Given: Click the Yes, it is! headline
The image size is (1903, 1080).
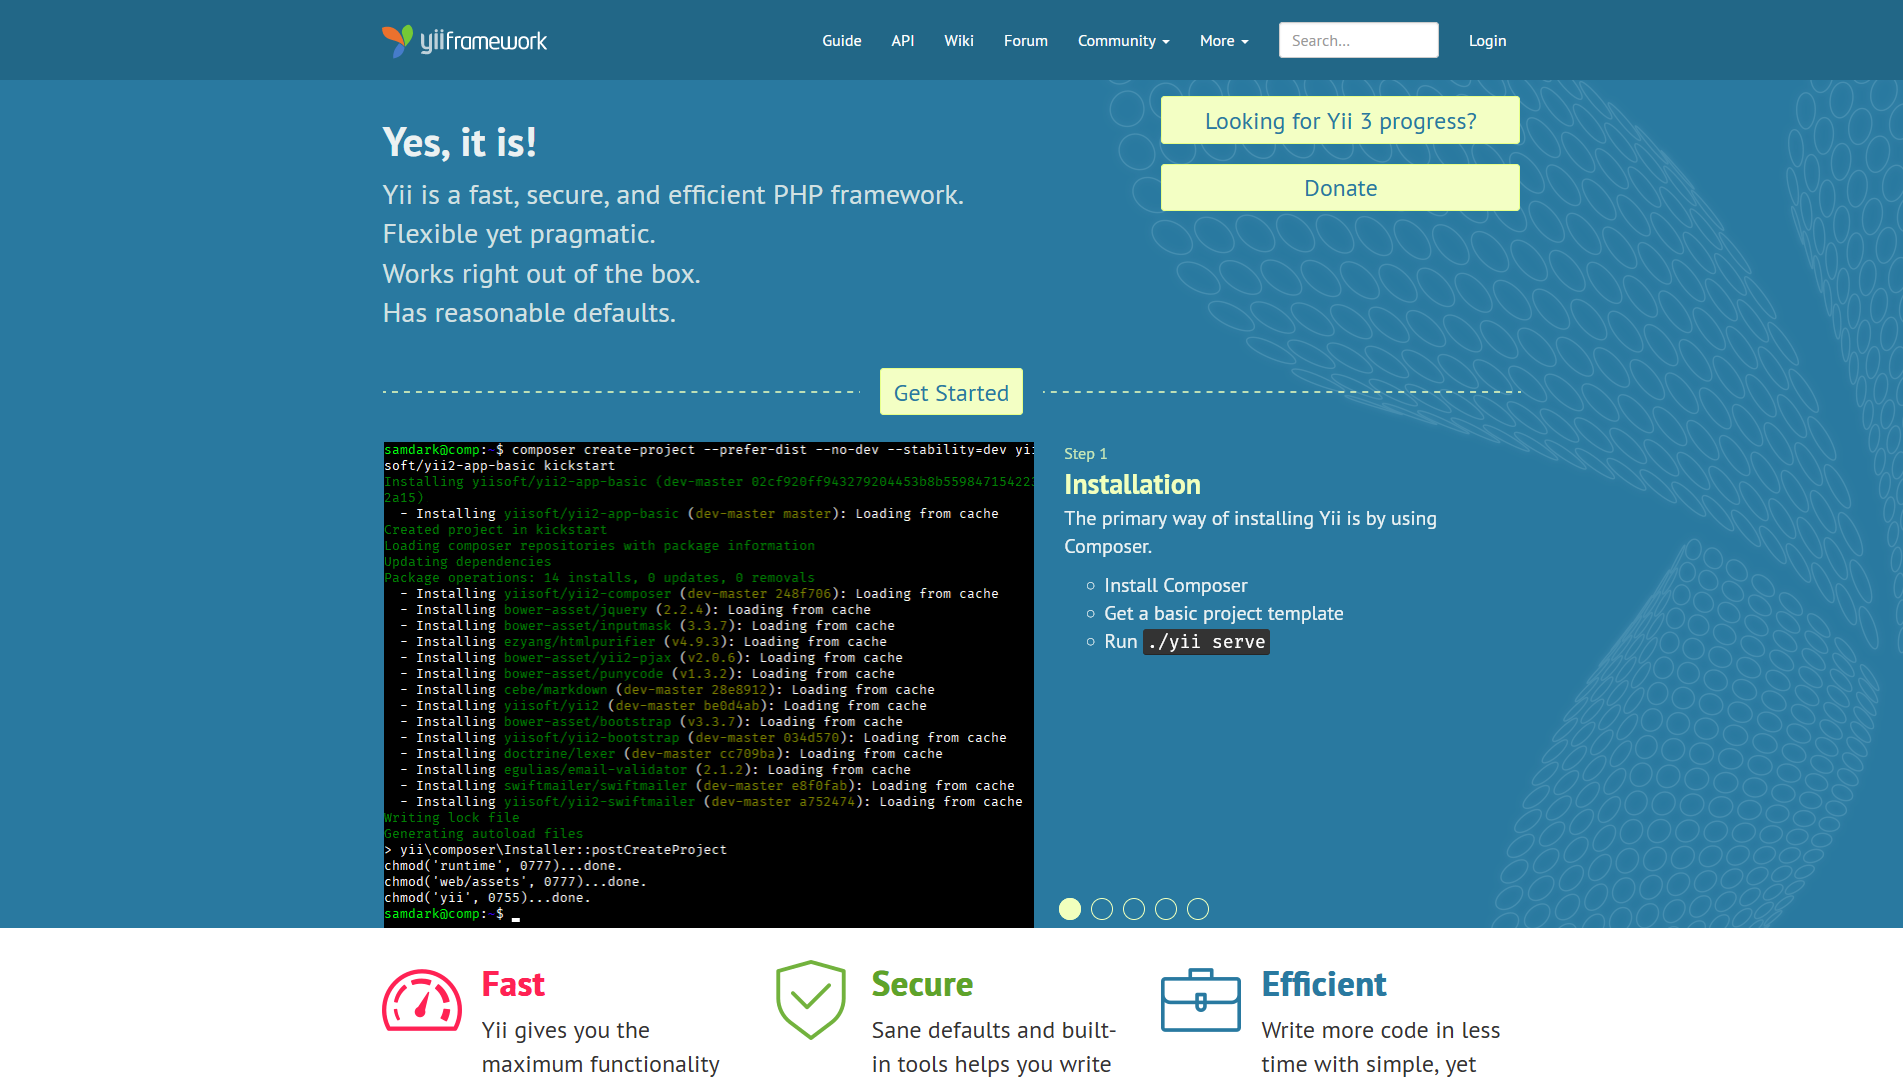Looking at the screenshot, I should click(459, 143).
